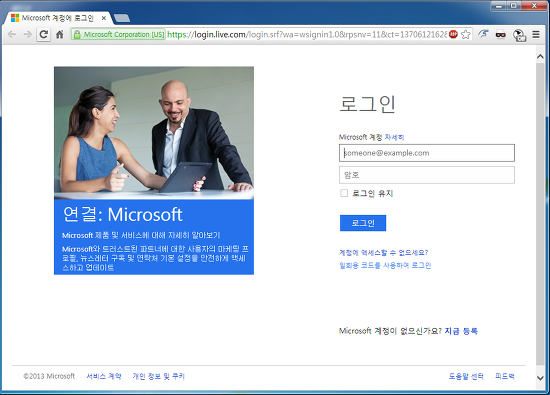Open the 연결: Microsoft promo photo
Screen dimensions: 550x395
(x=154, y=133)
